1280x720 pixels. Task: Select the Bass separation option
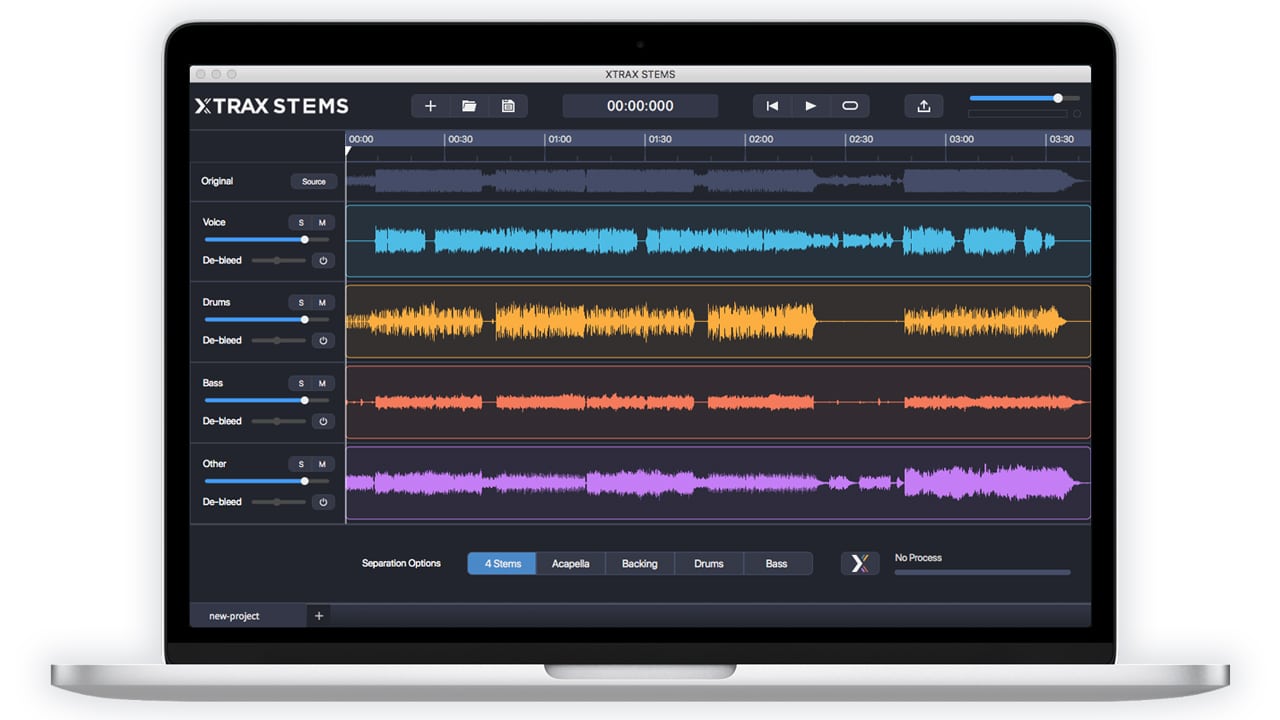(777, 564)
